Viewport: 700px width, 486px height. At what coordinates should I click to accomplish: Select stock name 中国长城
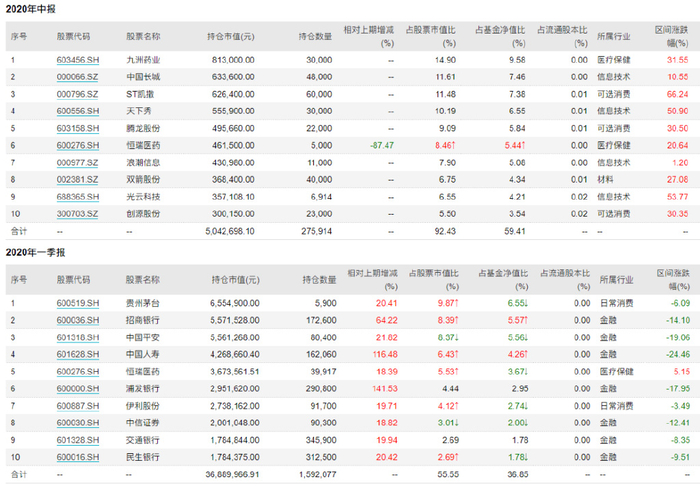coord(143,77)
